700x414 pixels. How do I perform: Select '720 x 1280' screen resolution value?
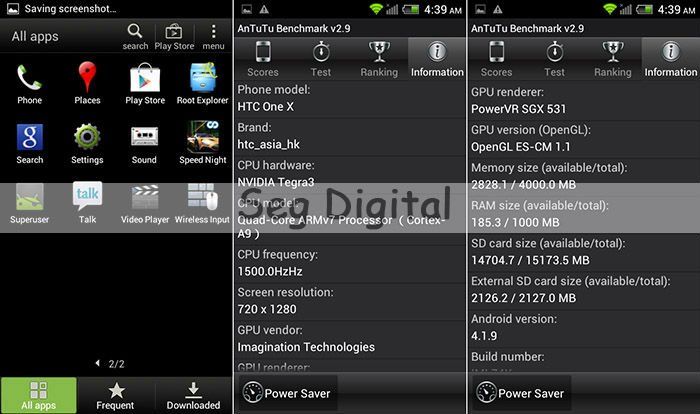pyautogui.click(x=267, y=309)
